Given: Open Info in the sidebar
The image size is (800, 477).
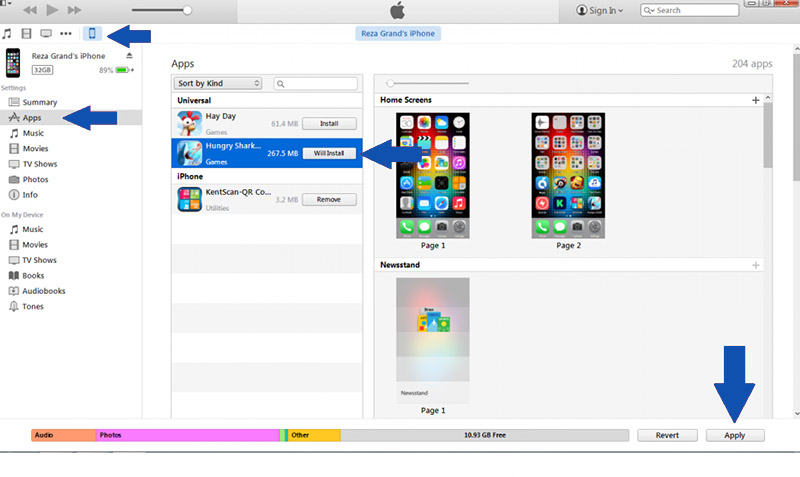Looking at the screenshot, I should (x=30, y=194).
